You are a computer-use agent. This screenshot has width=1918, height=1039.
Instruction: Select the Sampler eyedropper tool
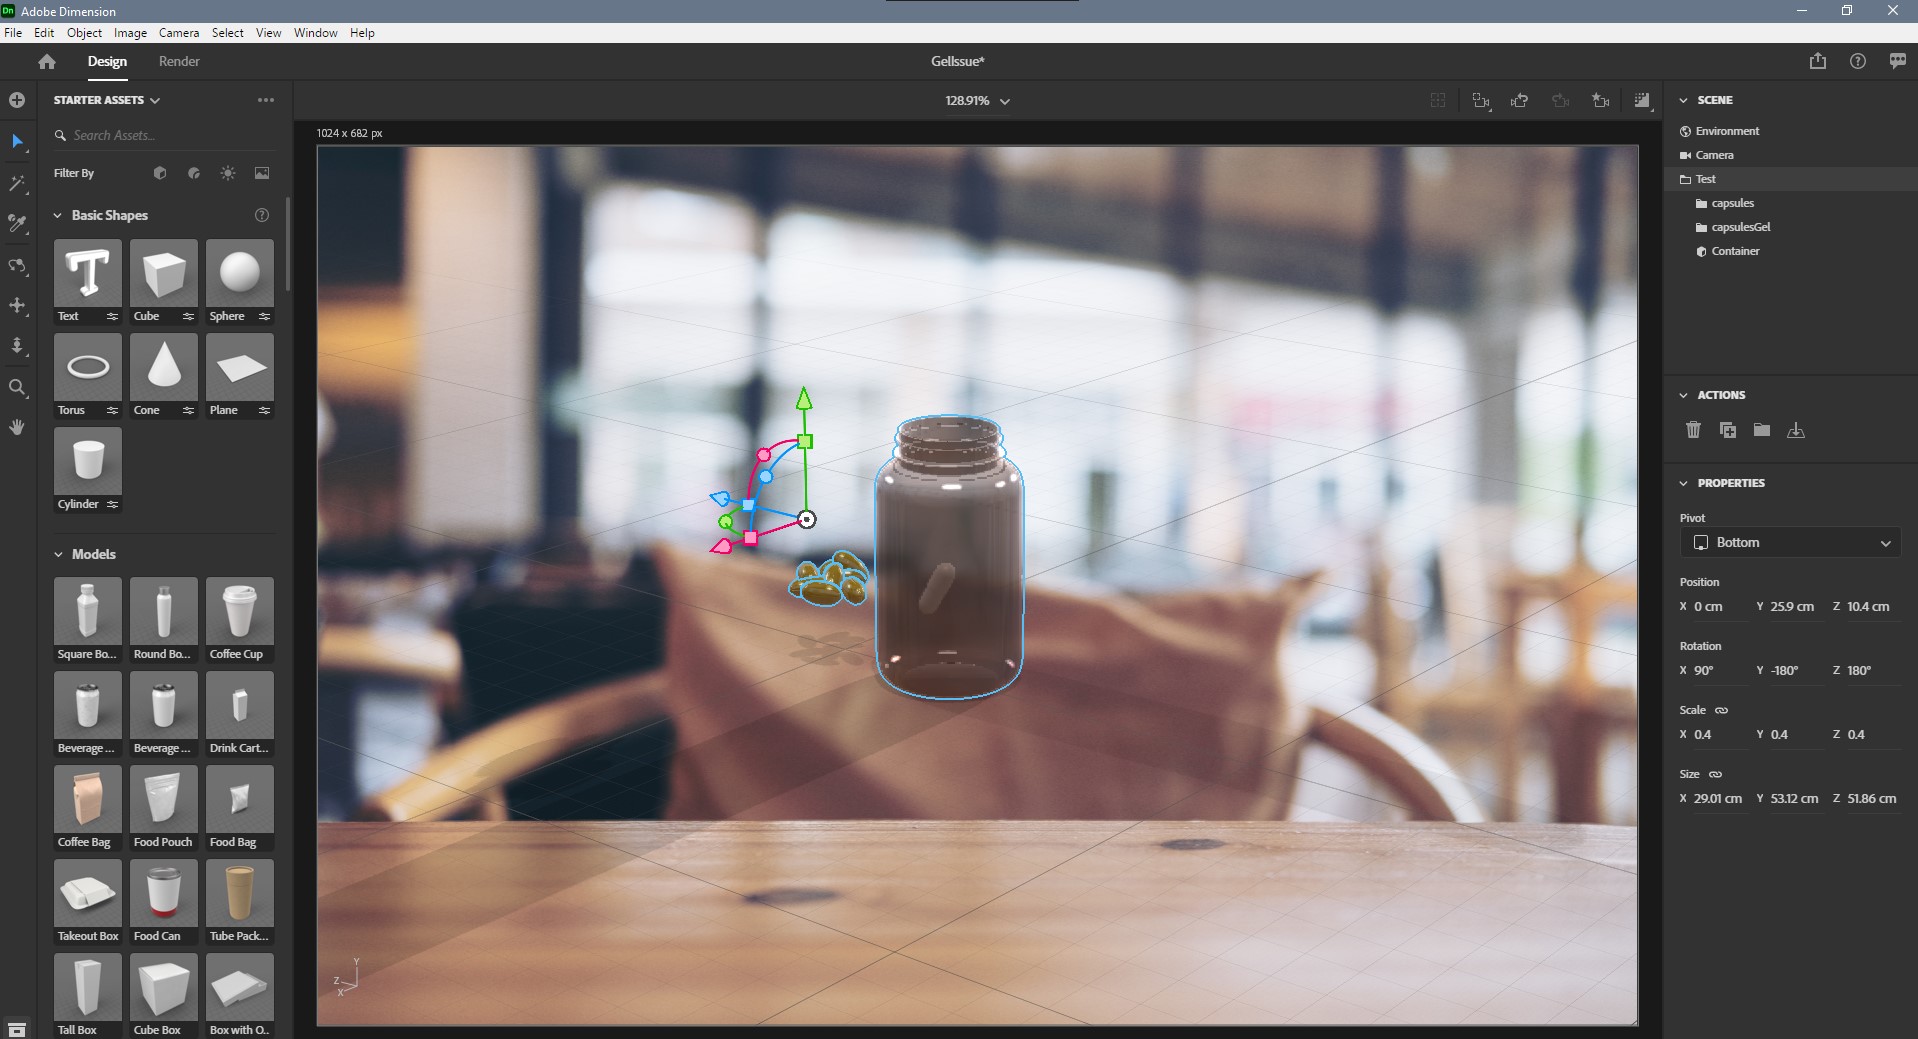click(x=17, y=224)
